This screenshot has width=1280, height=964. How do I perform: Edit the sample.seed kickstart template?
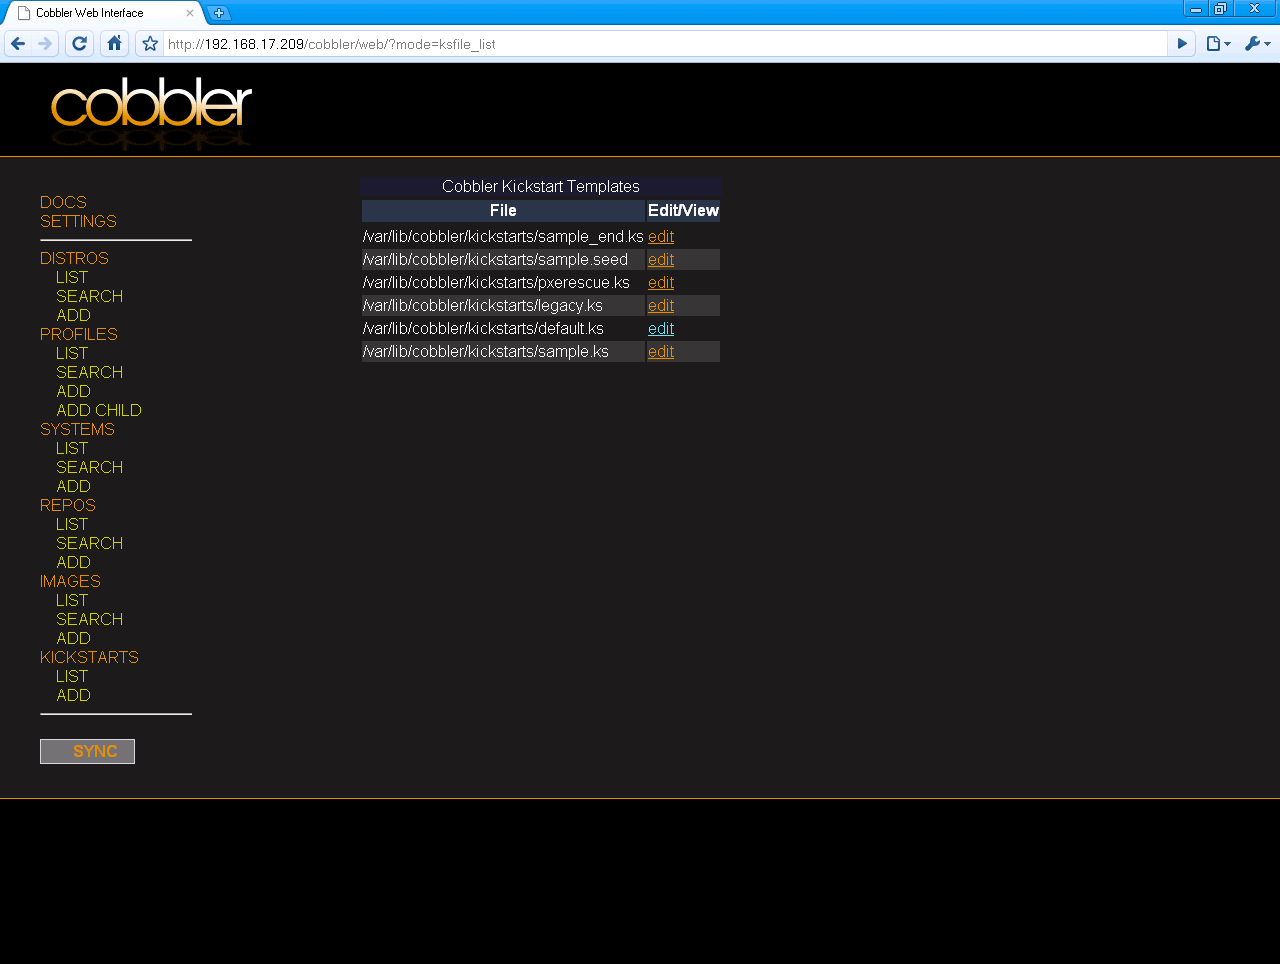(x=660, y=259)
